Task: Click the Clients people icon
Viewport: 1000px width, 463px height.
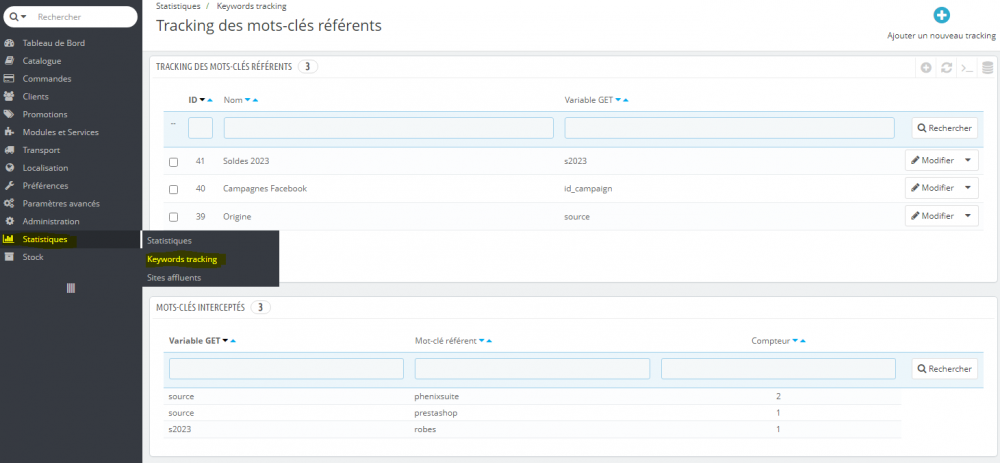Action: point(9,97)
